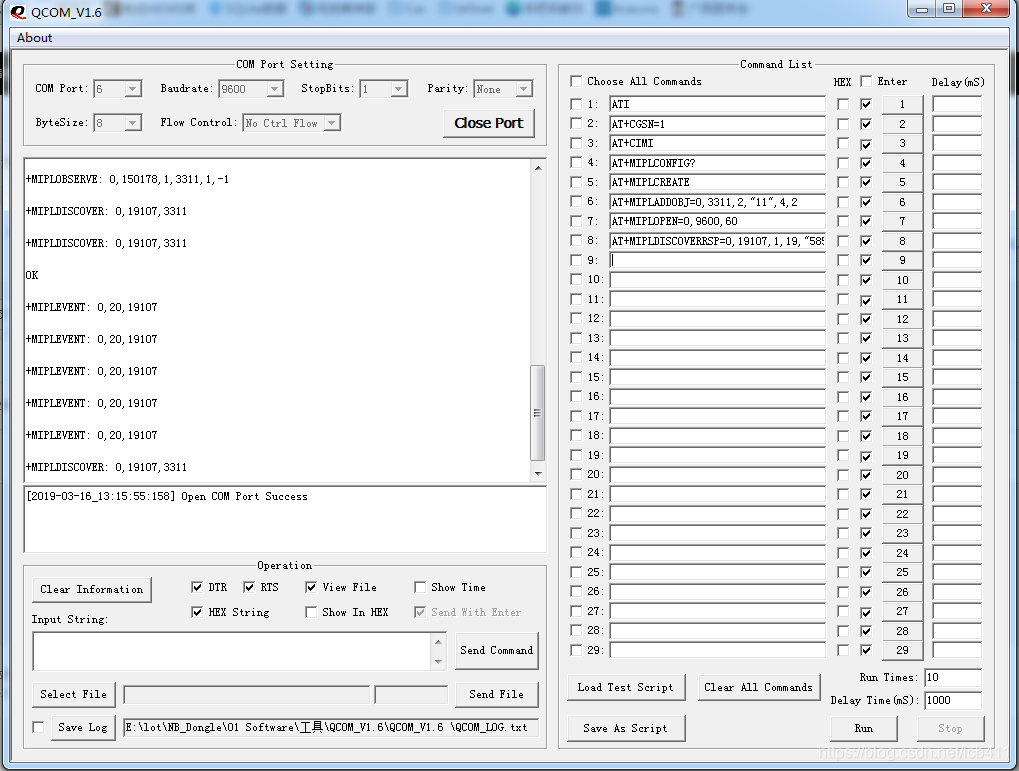Expand the Baudrate dropdown
This screenshot has width=1019, height=771.
point(275,88)
